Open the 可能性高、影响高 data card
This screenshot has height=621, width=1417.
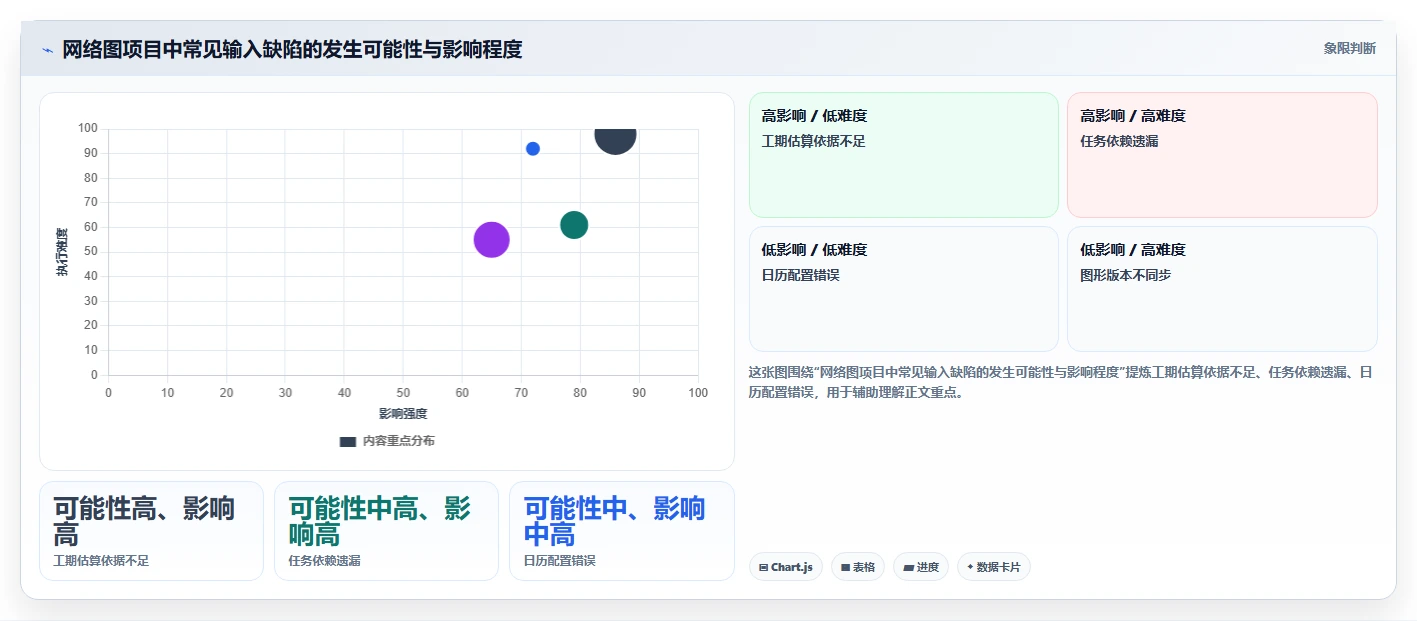[x=151, y=531]
